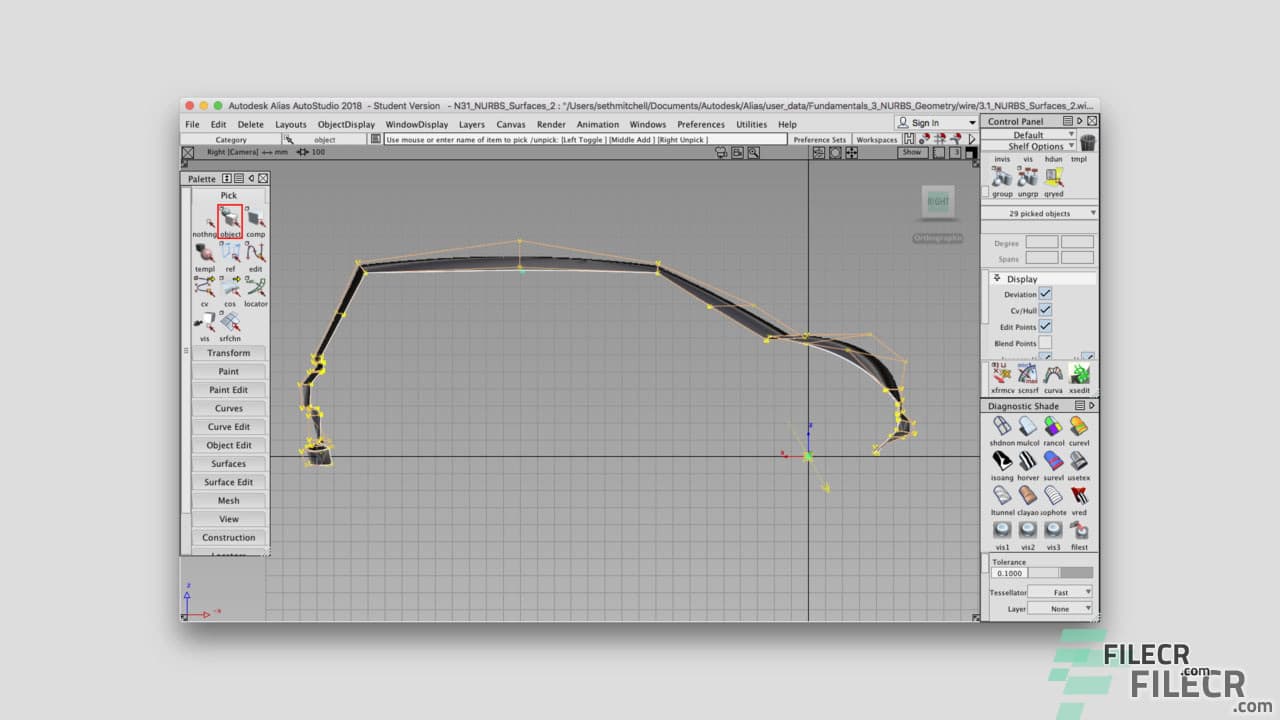Expand the Layer dropdown set to None
The width and height of the screenshot is (1280, 720).
point(1059,607)
